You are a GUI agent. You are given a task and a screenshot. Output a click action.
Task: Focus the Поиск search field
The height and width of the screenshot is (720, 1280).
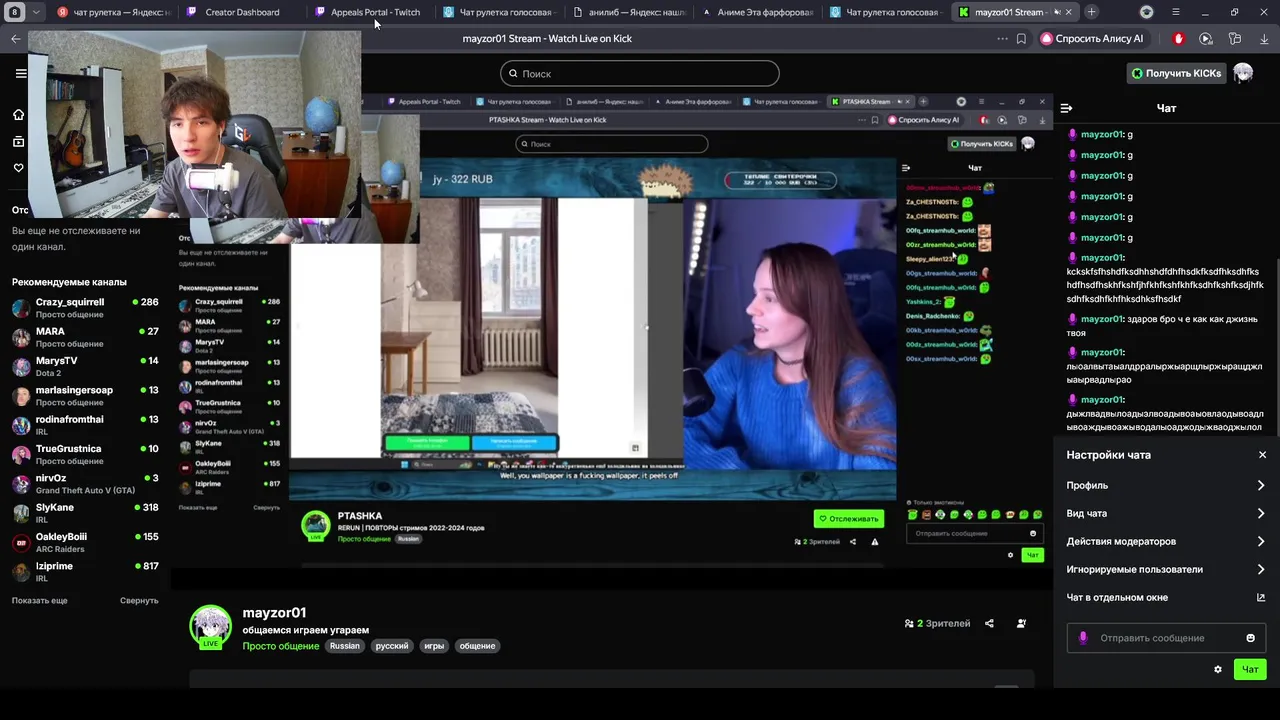[x=640, y=73]
